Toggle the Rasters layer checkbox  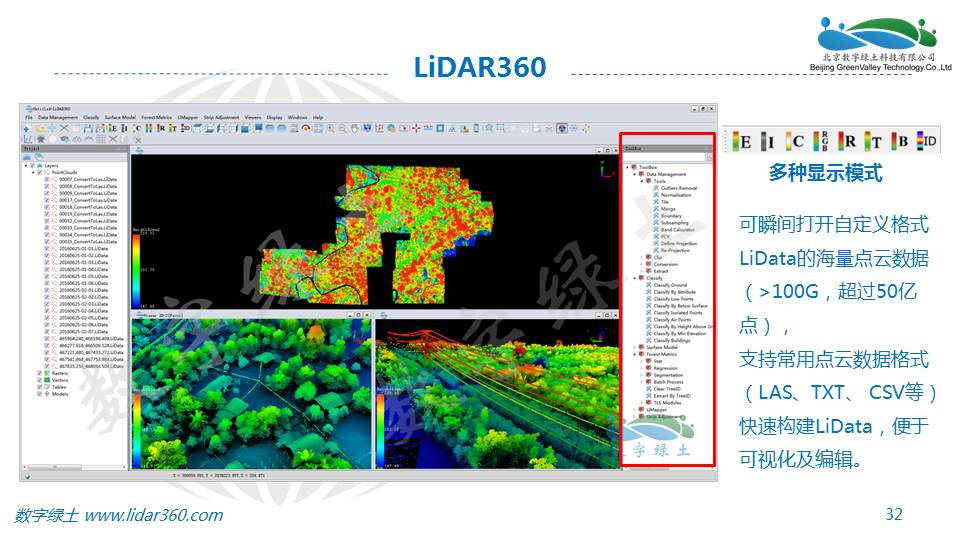39,373
